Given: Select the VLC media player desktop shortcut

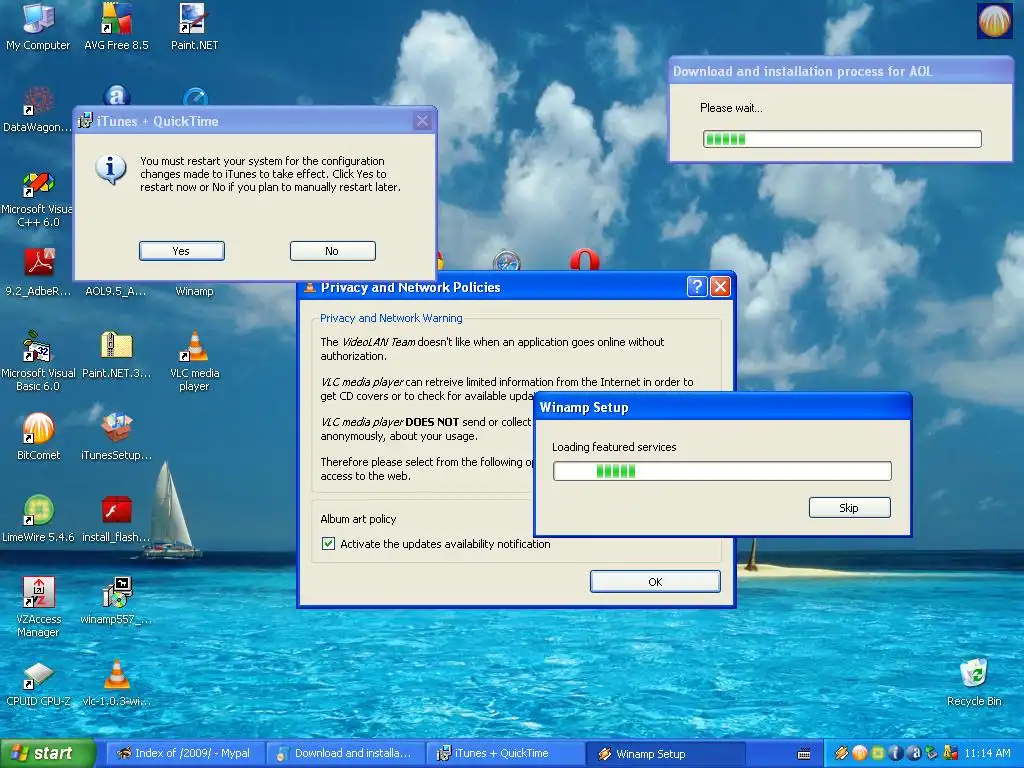Looking at the screenshot, I should point(194,361).
